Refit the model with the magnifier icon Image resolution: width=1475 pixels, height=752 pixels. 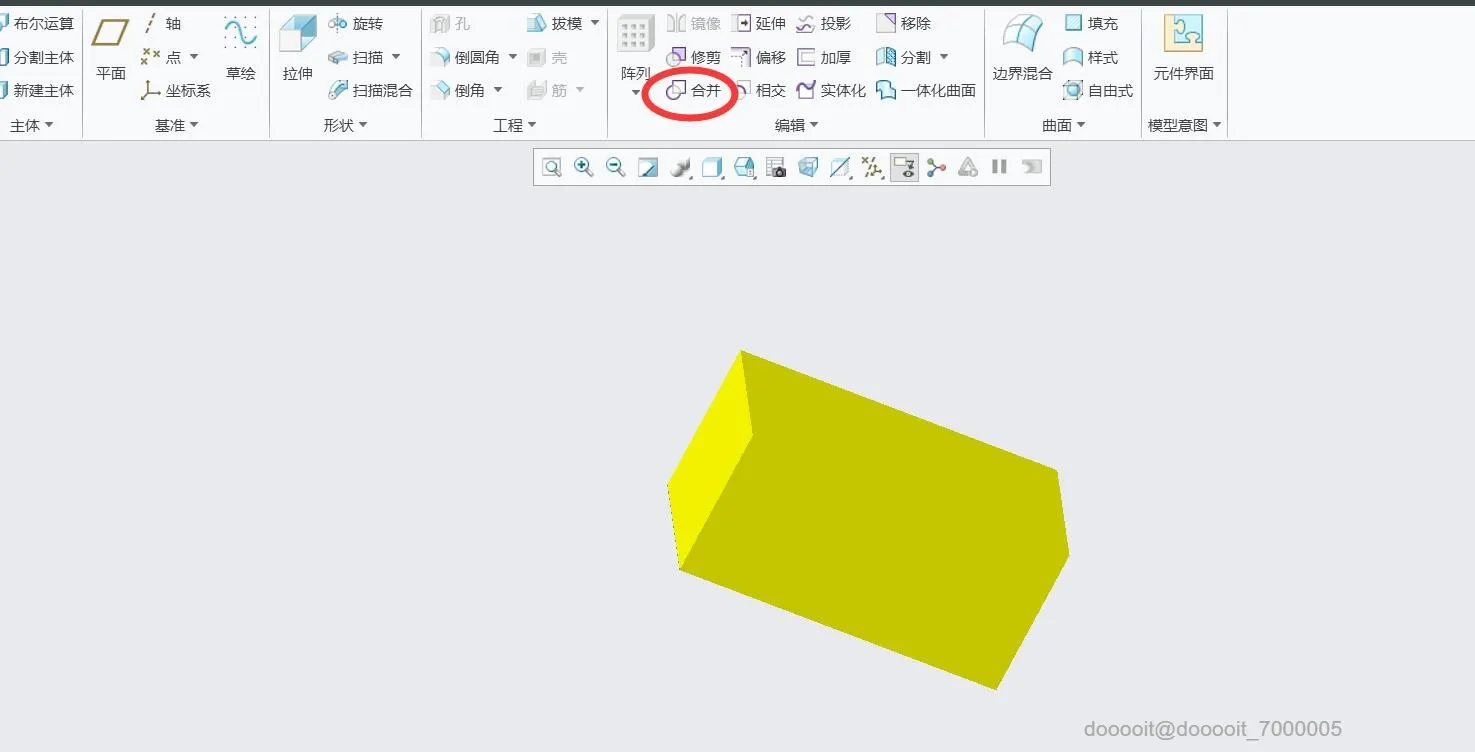552,167
